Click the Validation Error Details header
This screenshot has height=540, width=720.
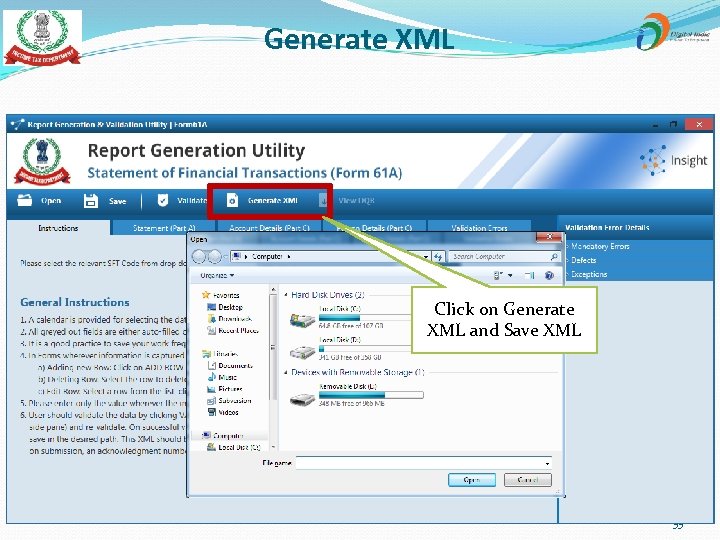click(x=607, y=228)
